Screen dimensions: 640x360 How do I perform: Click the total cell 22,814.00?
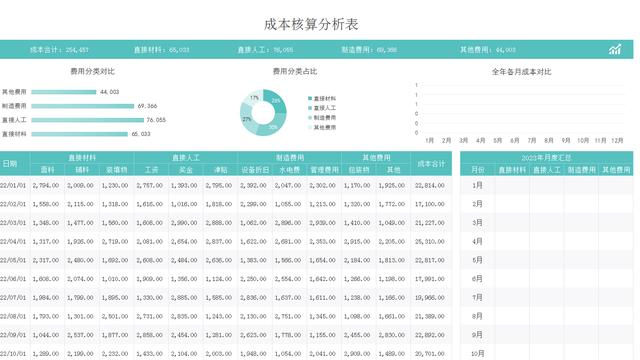(x=430, y=185)
